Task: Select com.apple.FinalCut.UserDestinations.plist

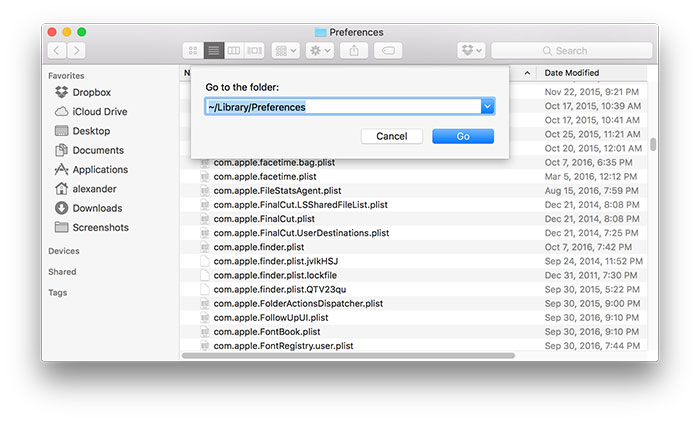Action: pyautogui.click(x=301, y=233)
